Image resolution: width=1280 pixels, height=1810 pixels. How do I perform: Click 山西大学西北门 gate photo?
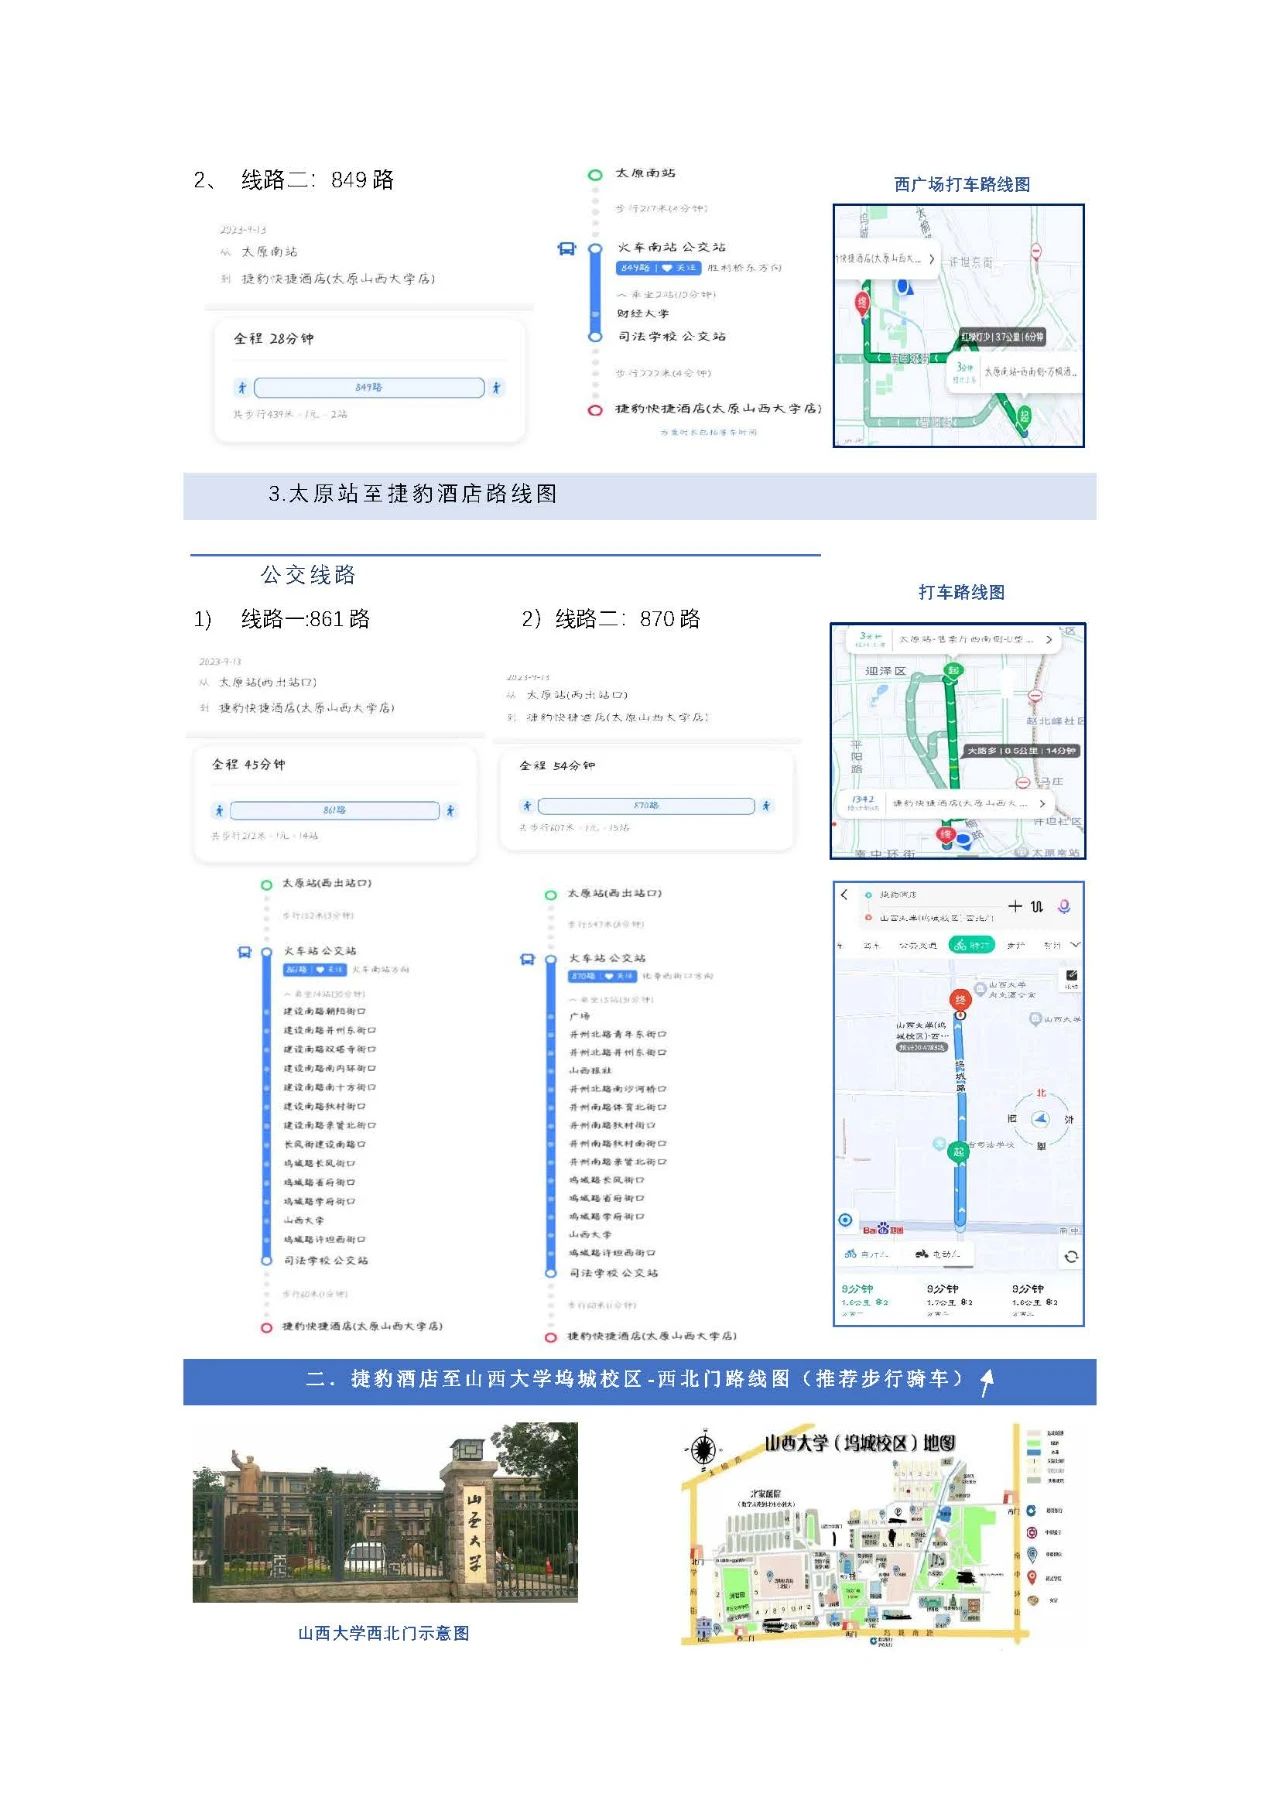[385, 1512]
